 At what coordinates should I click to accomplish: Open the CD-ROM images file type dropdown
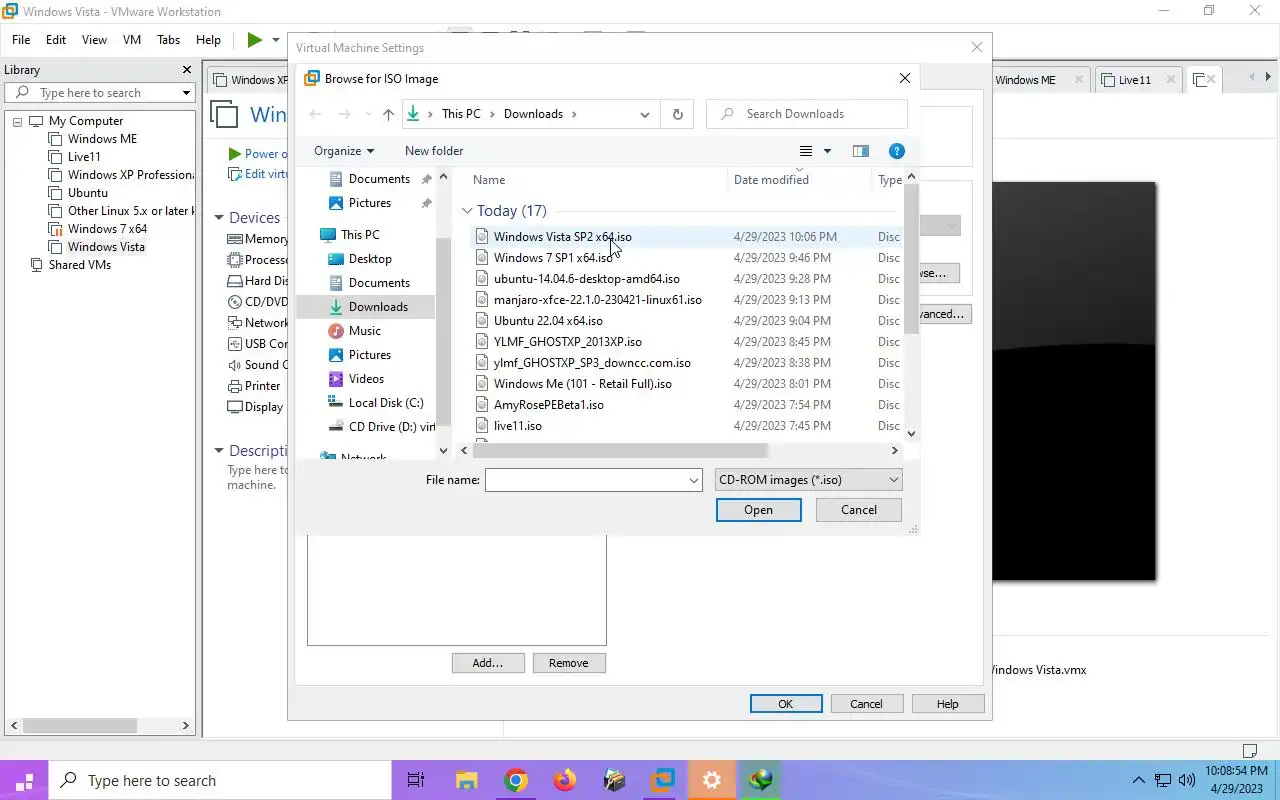tap(809, 480)
